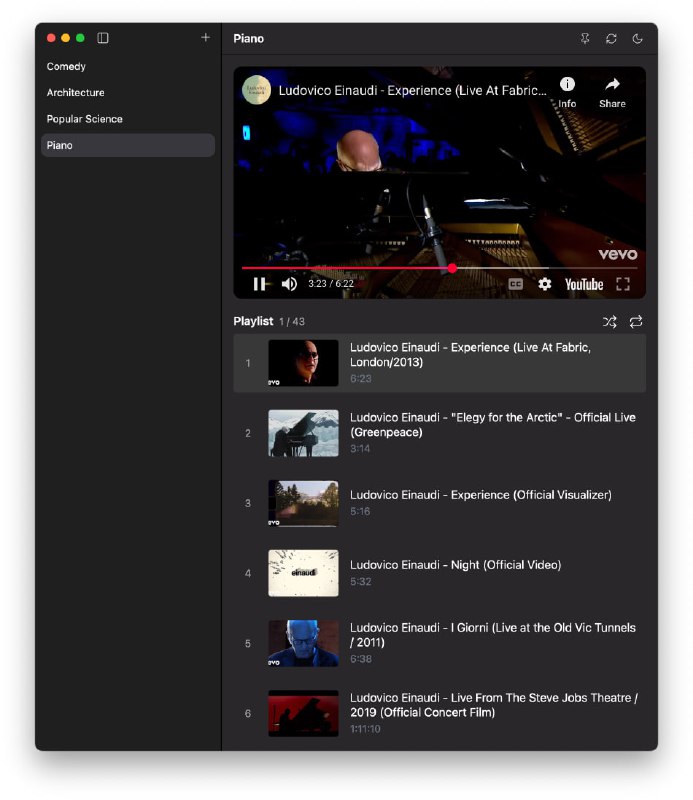
Task: Click the red progress bar scrubber
Action: click(452, 268)
